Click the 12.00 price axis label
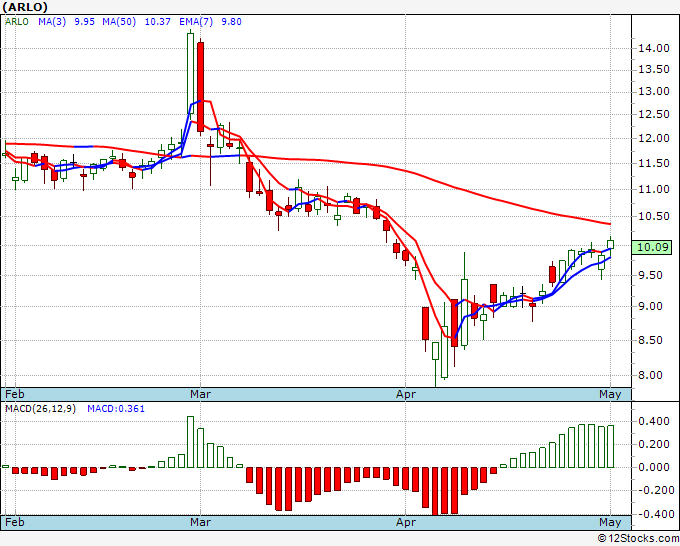680x546 pixels. click(654, 138)
